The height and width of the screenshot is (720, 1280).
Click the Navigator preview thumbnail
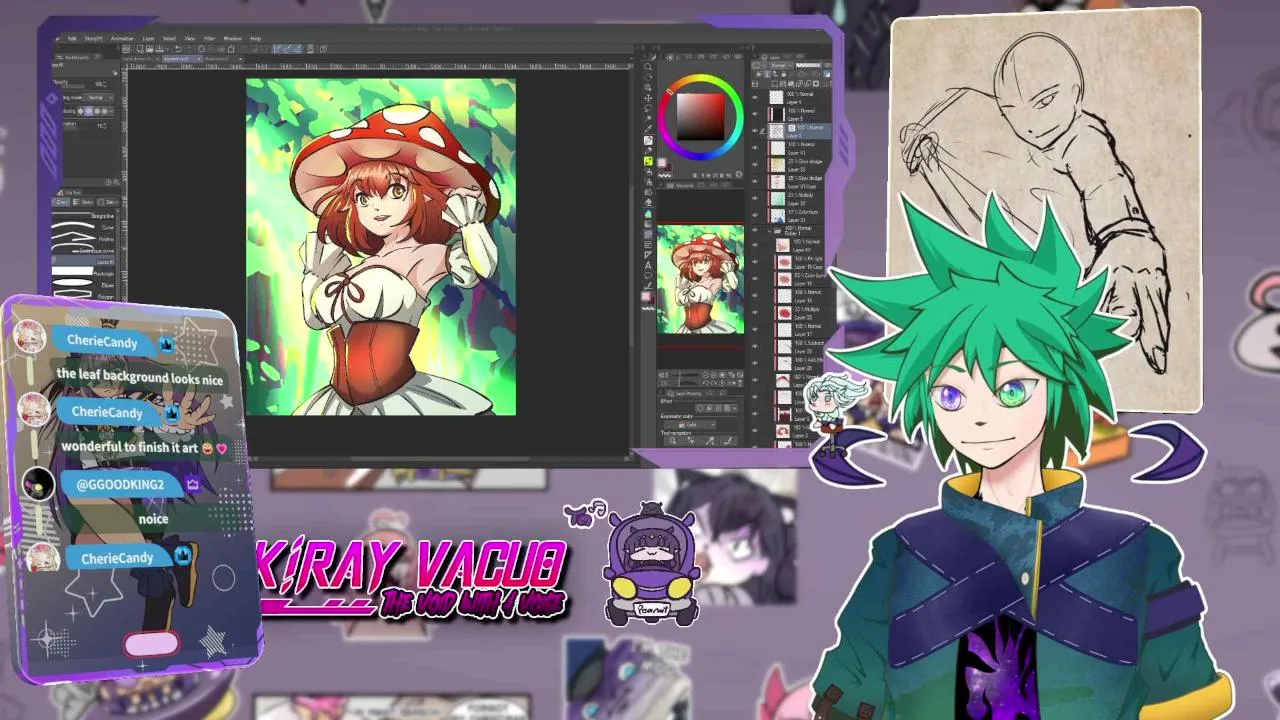click(x=701, y=279)
